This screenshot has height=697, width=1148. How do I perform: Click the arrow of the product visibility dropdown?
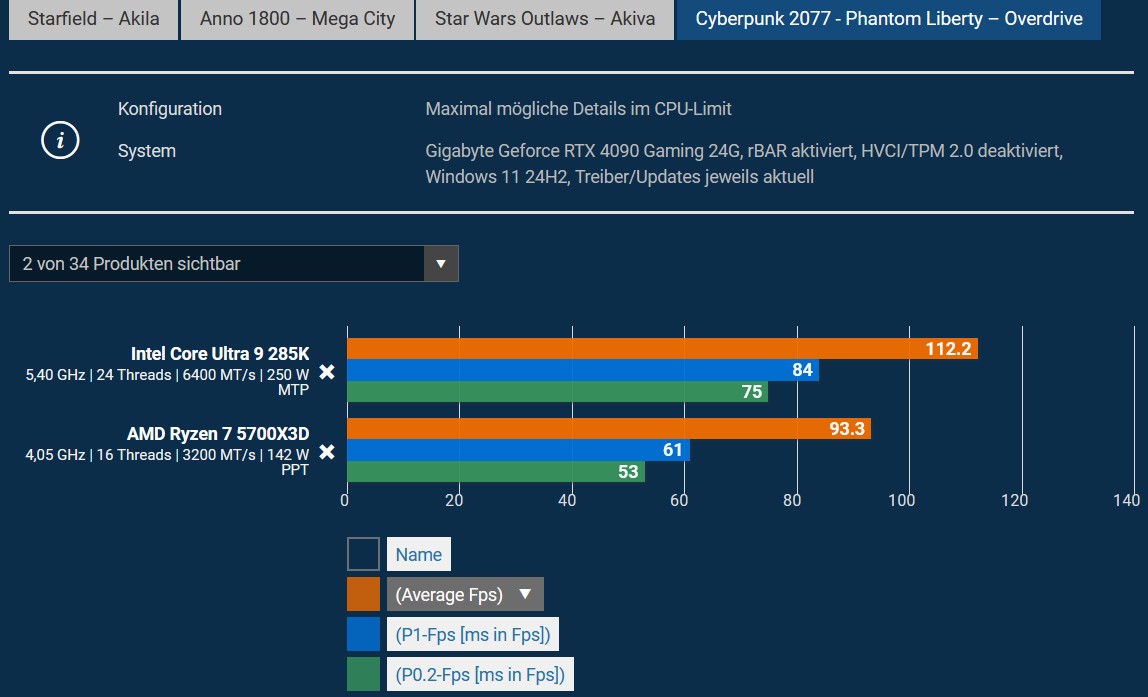[x=441, y=264]
